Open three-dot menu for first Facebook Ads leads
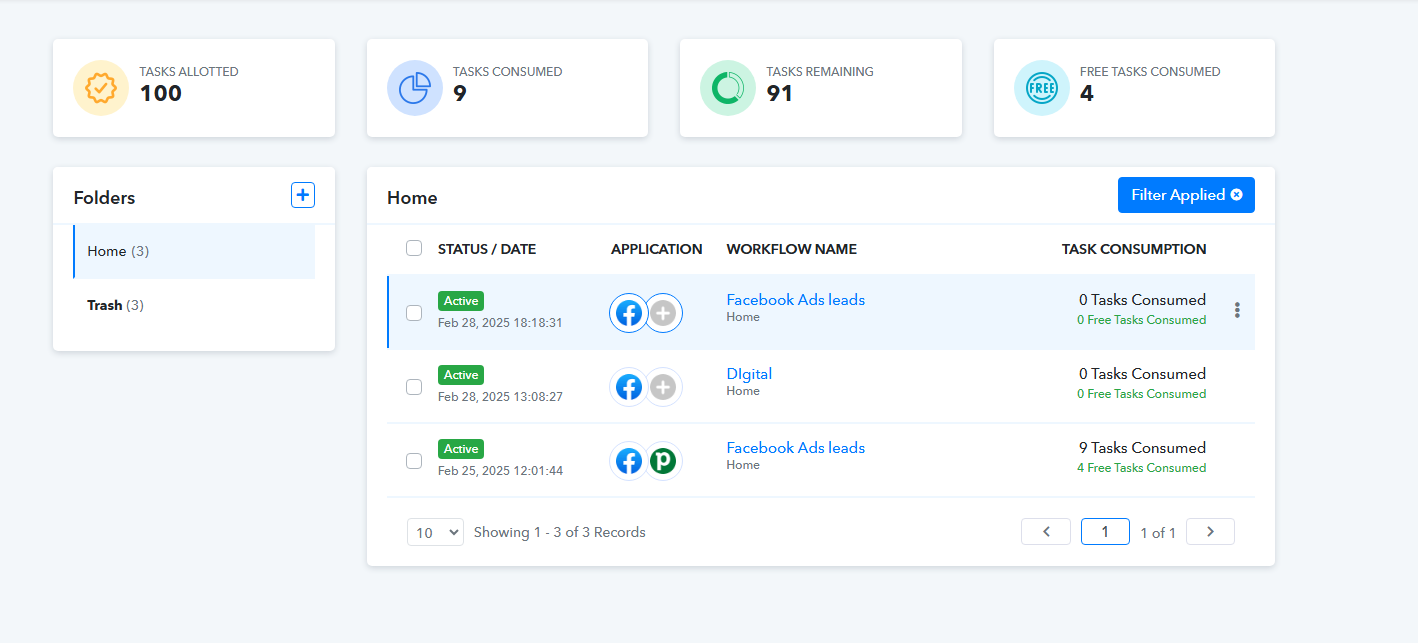The image size is (1418, 643). coord(1237,310)
